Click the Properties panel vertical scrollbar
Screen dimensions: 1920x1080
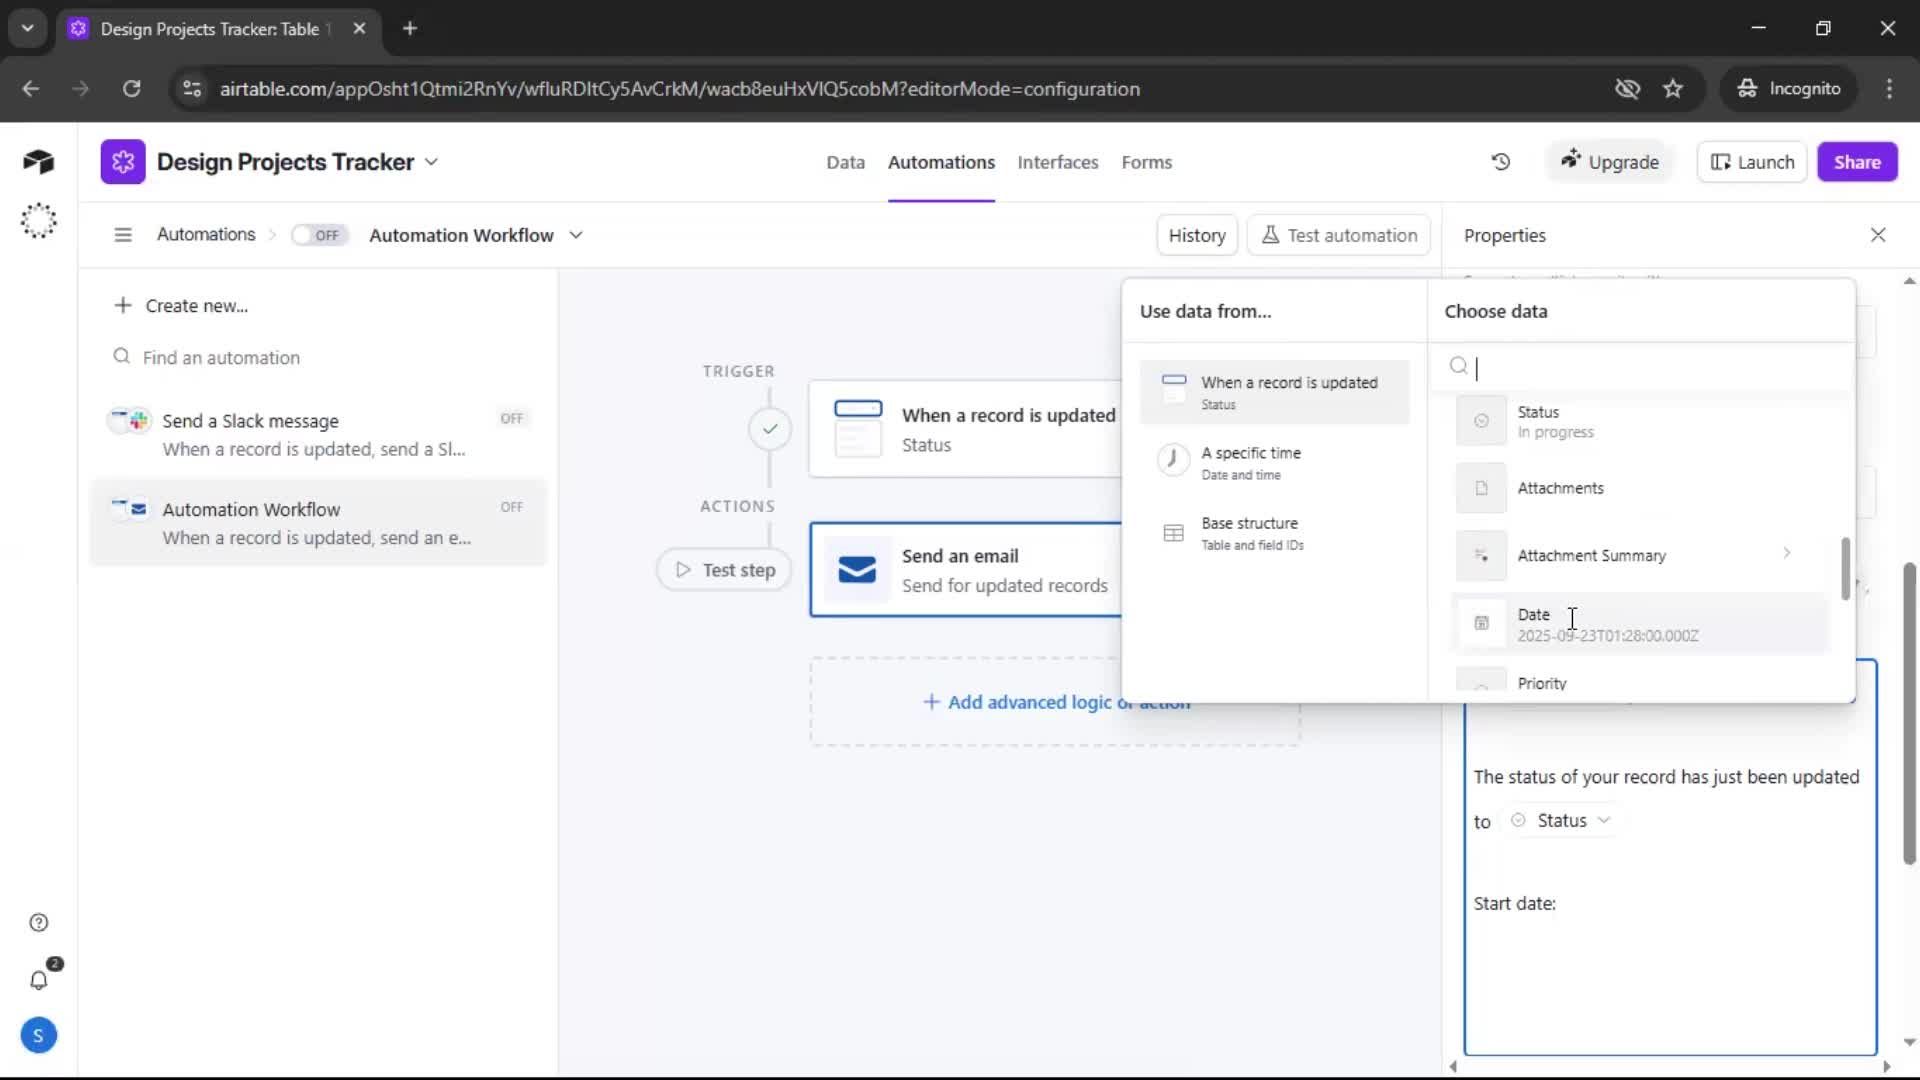tap(1909, 713)
